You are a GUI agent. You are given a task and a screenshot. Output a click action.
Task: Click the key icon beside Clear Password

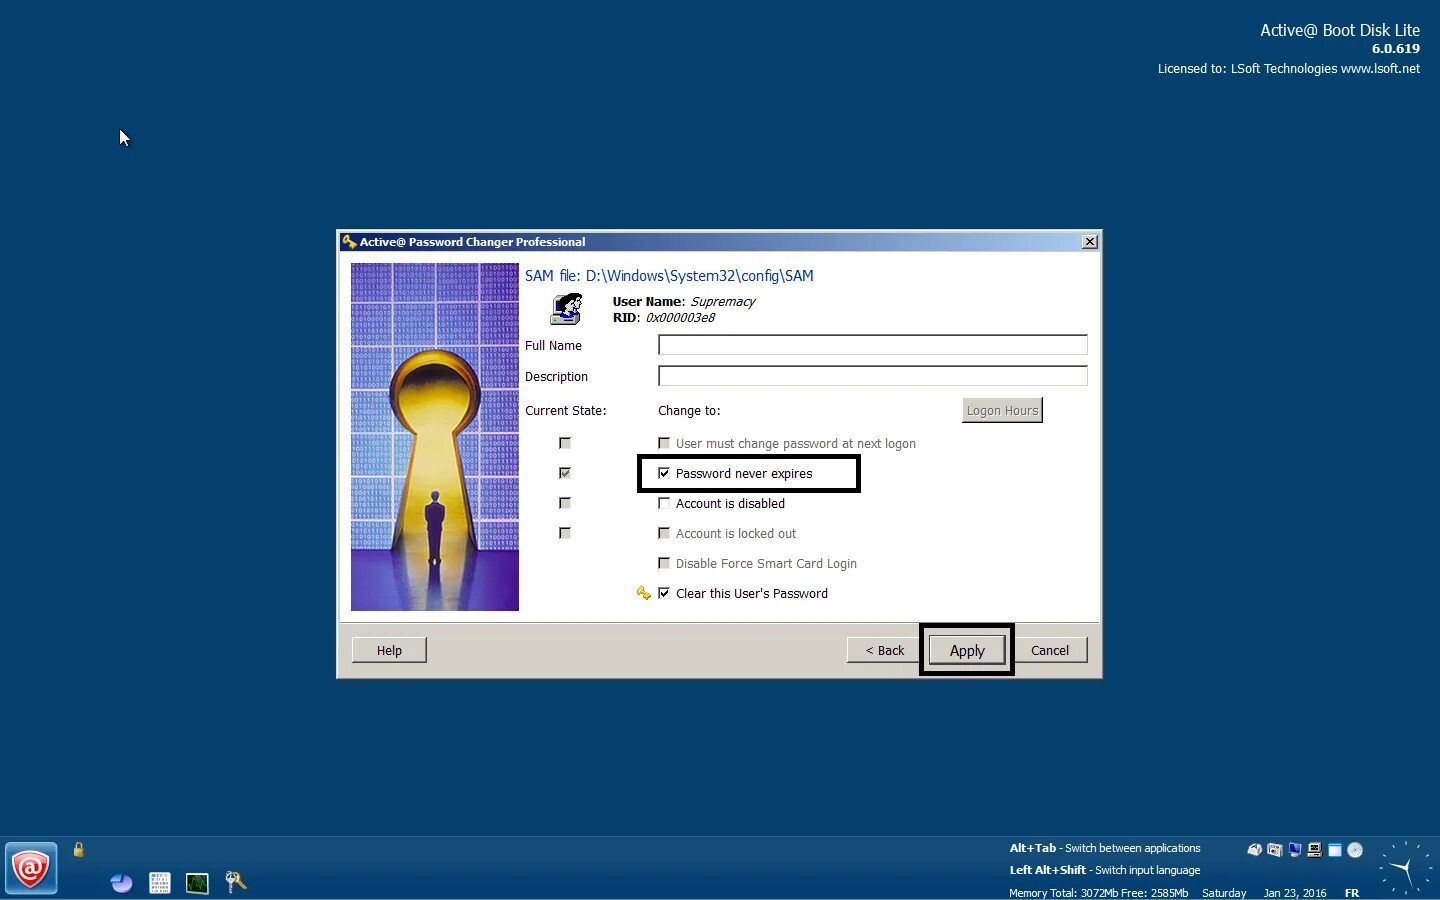[643, 593]
